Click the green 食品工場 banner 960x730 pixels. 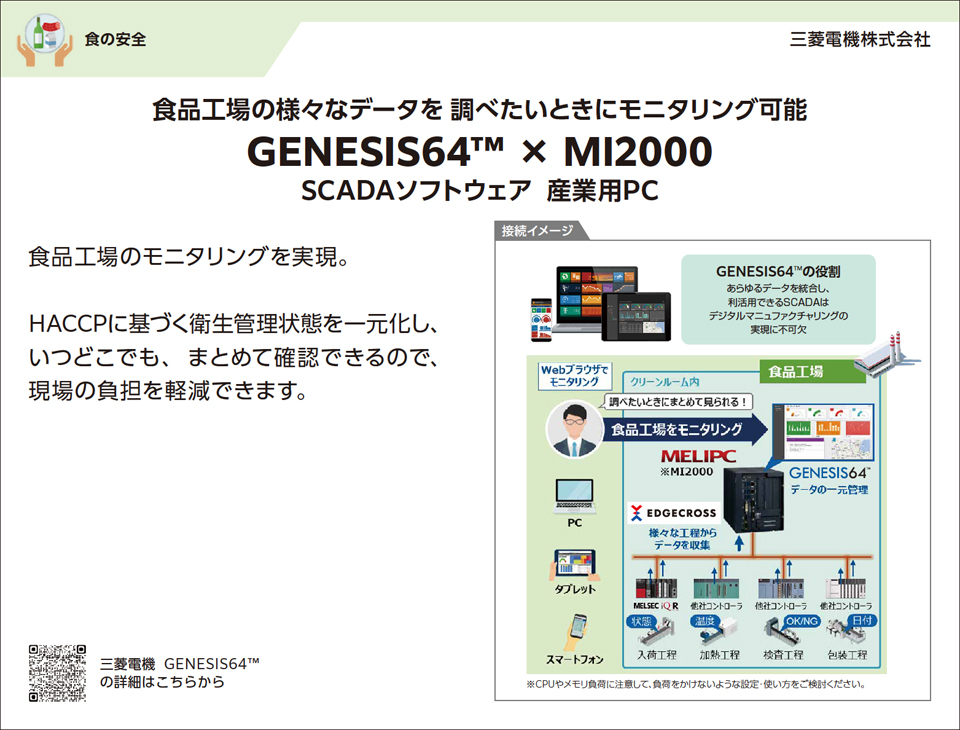click(812, 372)
